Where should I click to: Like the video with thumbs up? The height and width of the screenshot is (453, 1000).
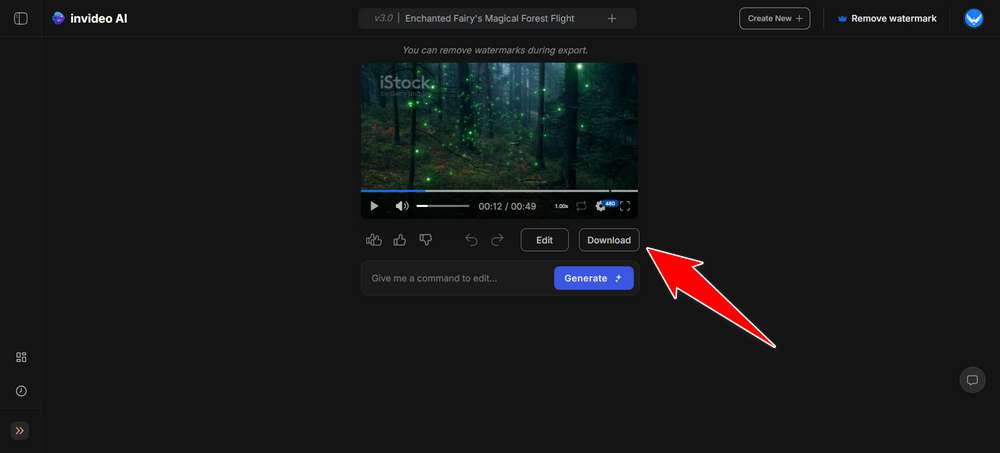(x=400, y=240)
